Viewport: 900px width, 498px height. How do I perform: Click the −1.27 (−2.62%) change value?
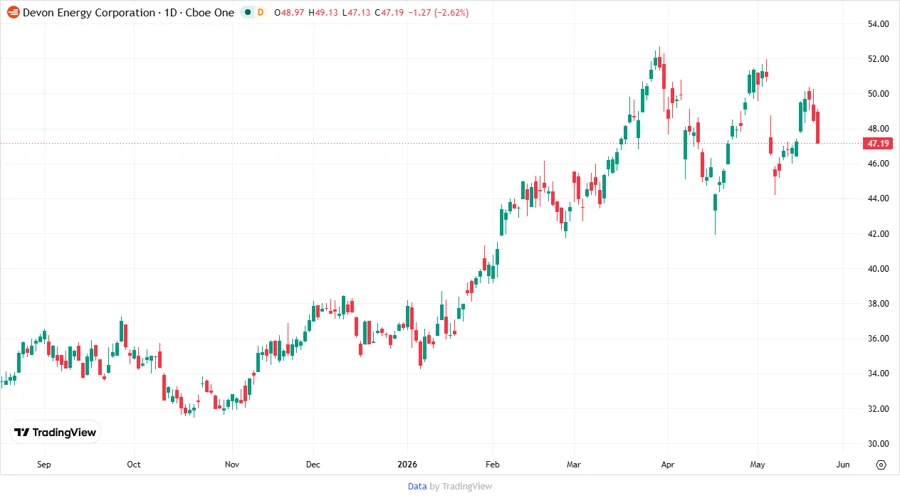[439, 12]
